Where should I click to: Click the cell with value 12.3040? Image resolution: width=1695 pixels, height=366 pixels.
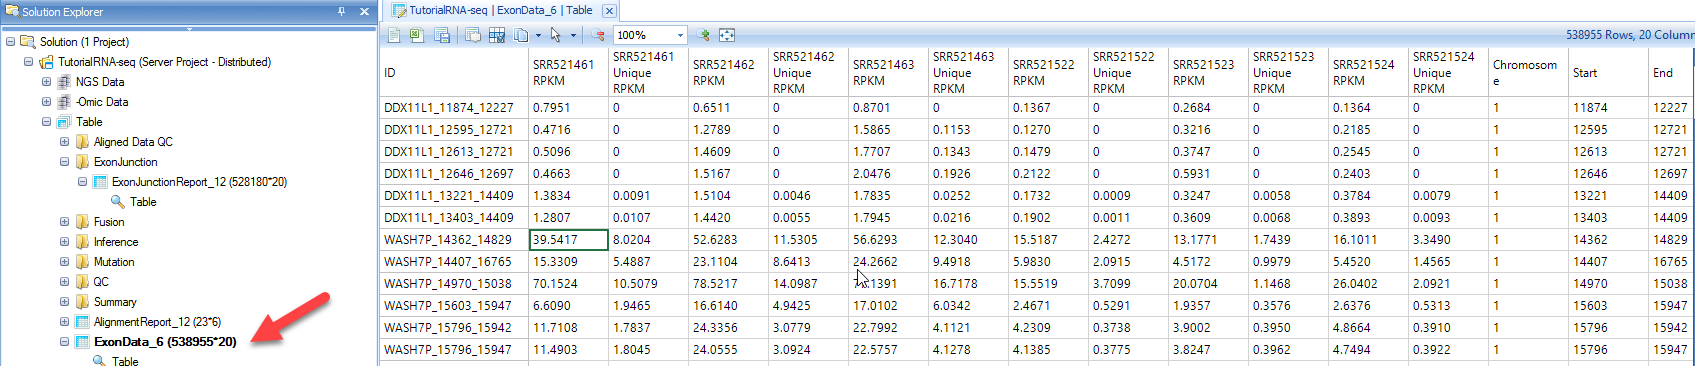click(x=968, y=240)
